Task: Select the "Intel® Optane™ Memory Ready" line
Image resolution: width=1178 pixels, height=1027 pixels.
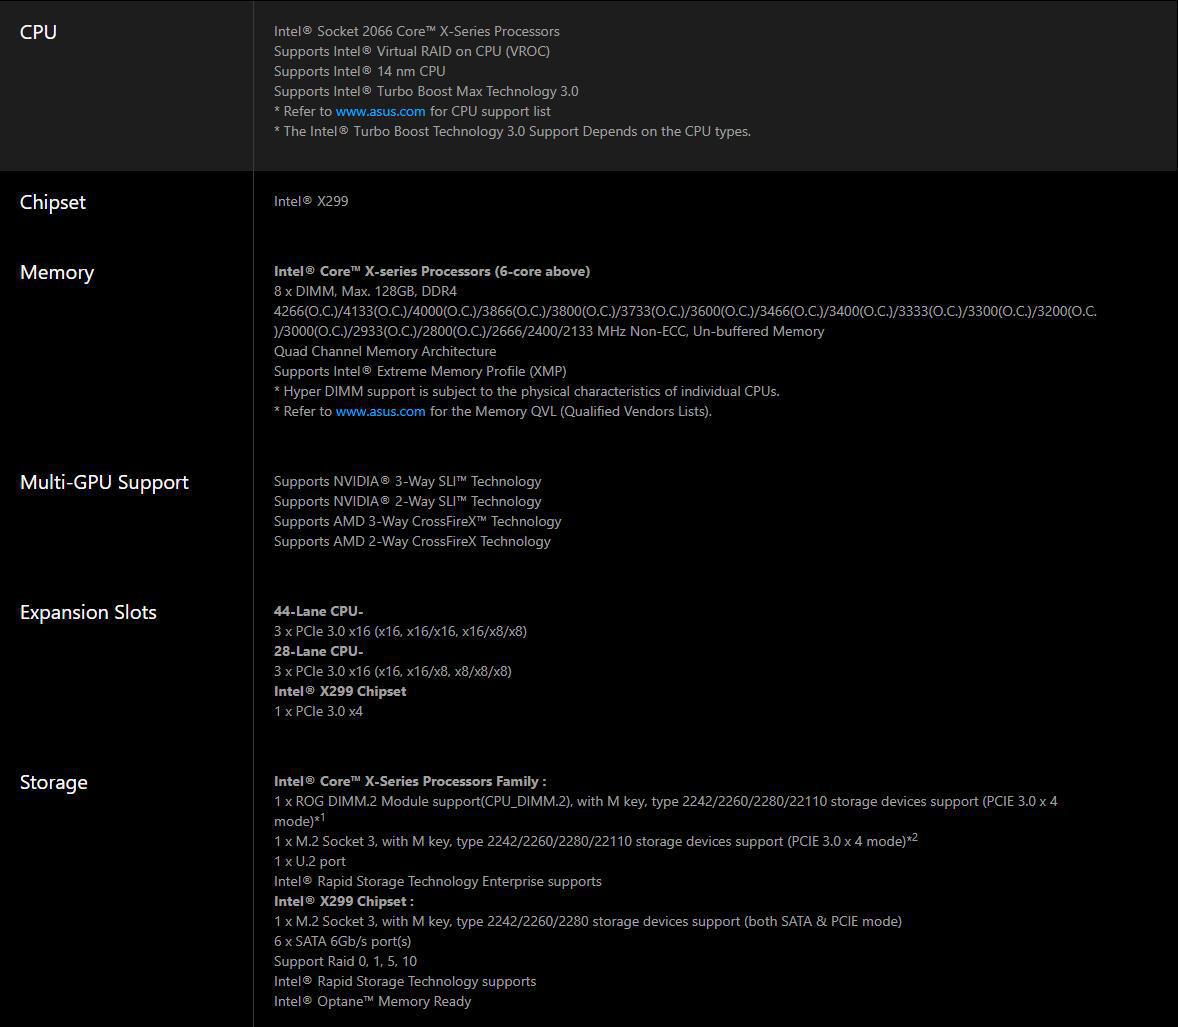Action: click(373, 1001)
